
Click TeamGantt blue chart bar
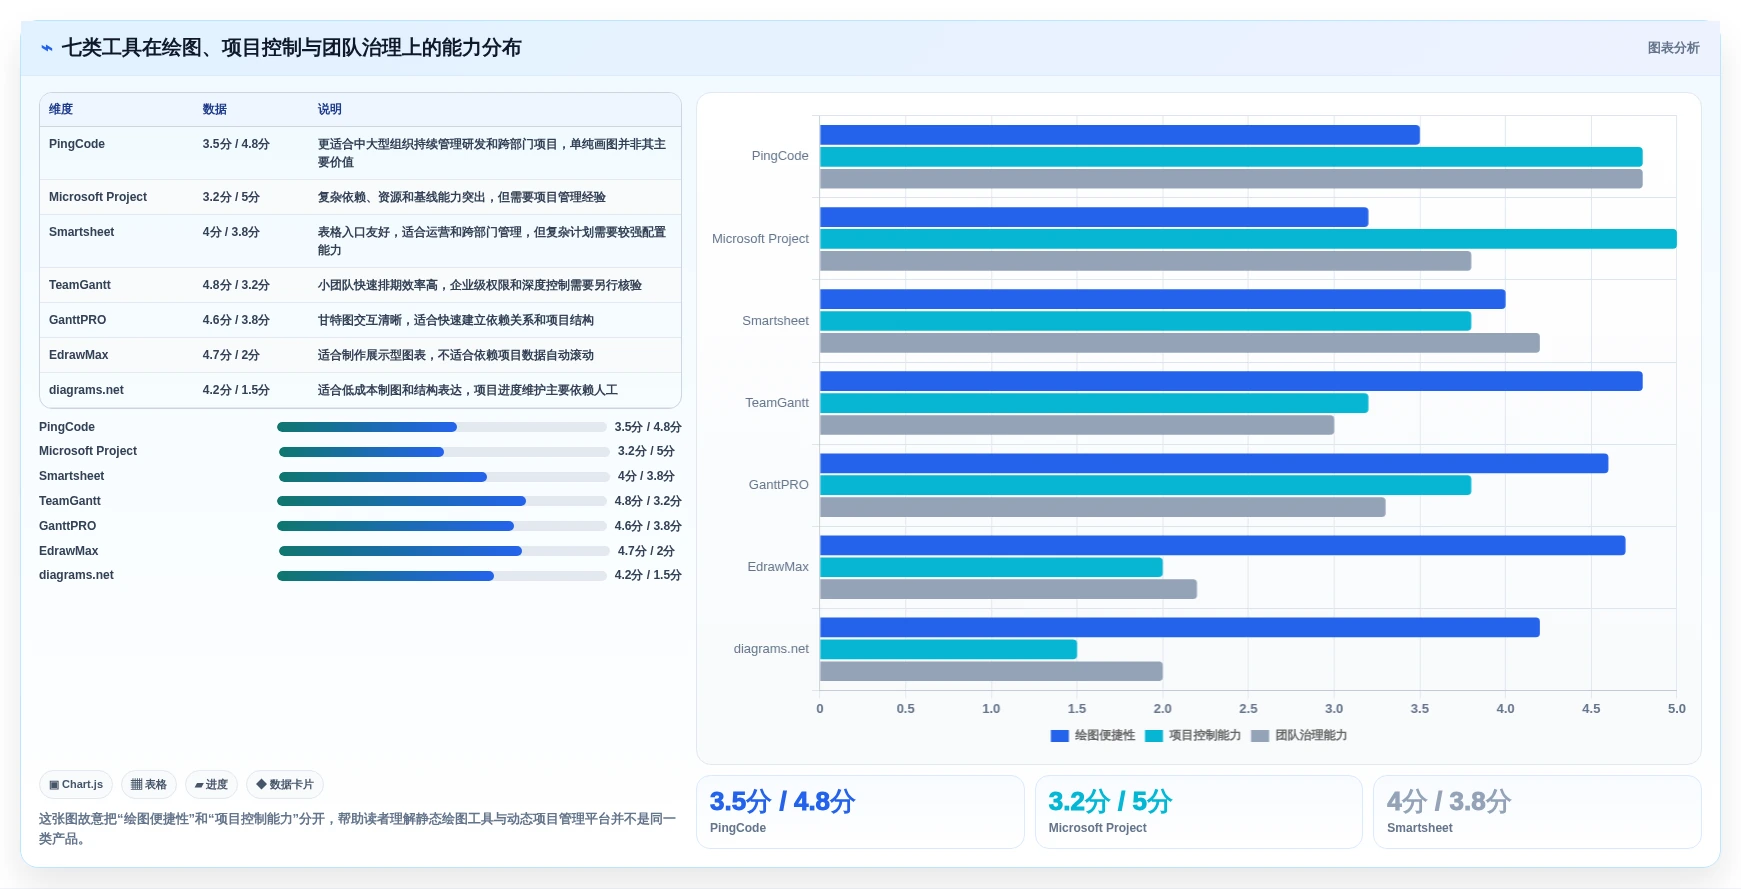(x=1231, y=381)
